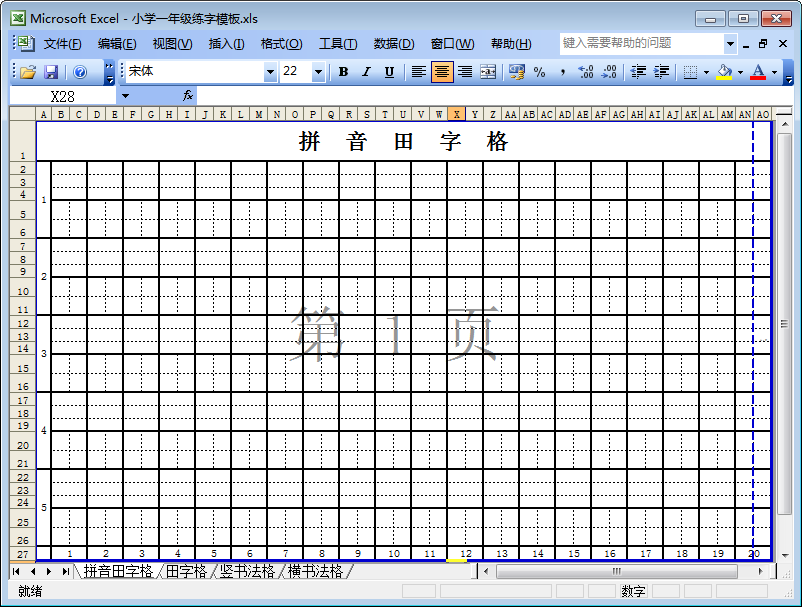Viewport: 802px width, 607px height.
Task: Align text left
Action: coord(418,72)
